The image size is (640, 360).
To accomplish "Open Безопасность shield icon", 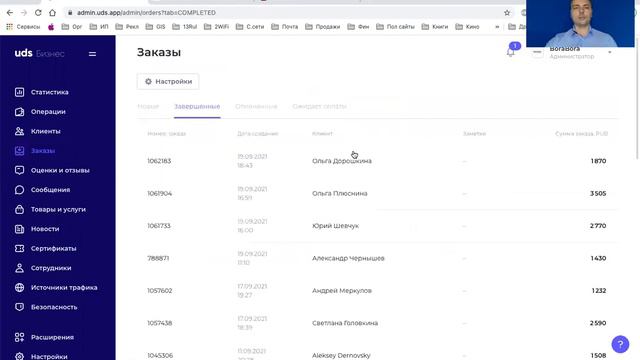I will (x=20, y=307).
